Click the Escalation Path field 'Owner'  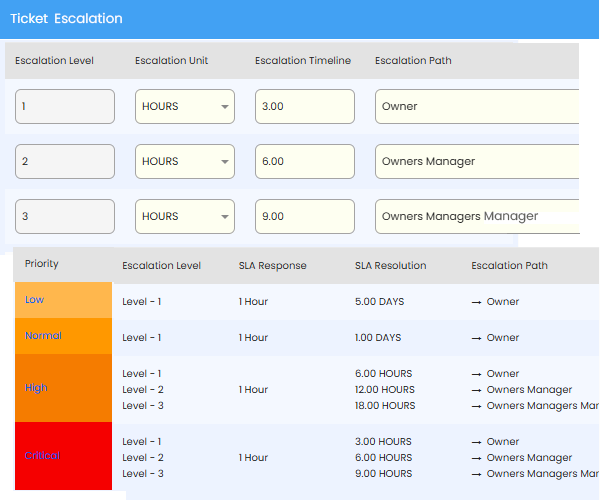point(477,106)
